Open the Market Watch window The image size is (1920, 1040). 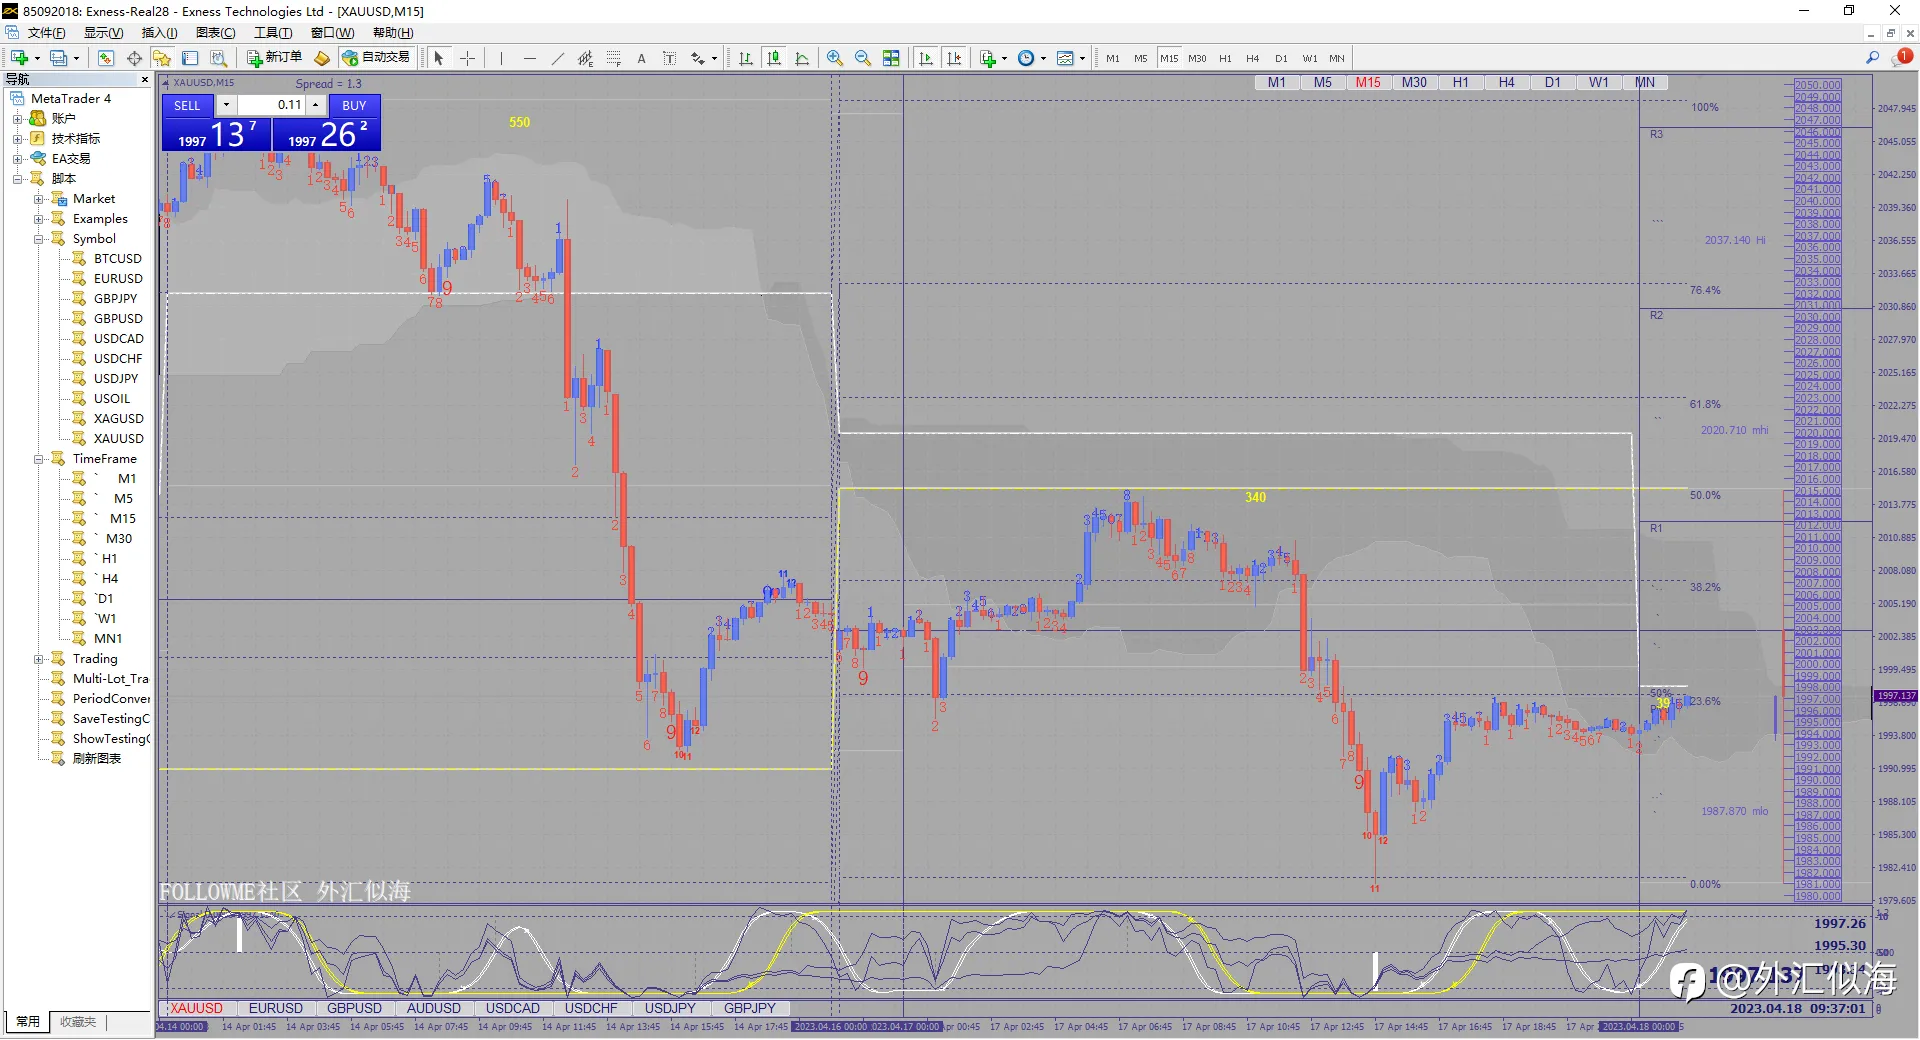tap(106, 58)
